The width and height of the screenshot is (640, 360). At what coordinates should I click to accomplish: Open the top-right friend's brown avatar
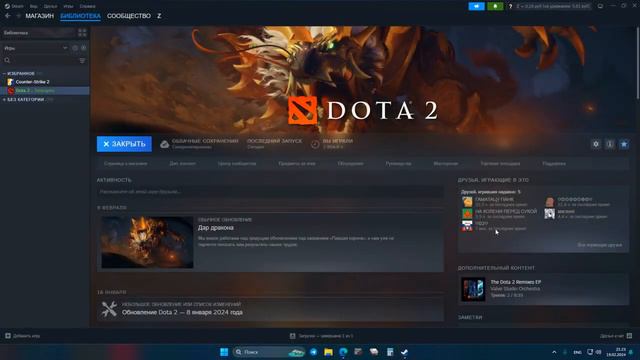coord(550,202)
